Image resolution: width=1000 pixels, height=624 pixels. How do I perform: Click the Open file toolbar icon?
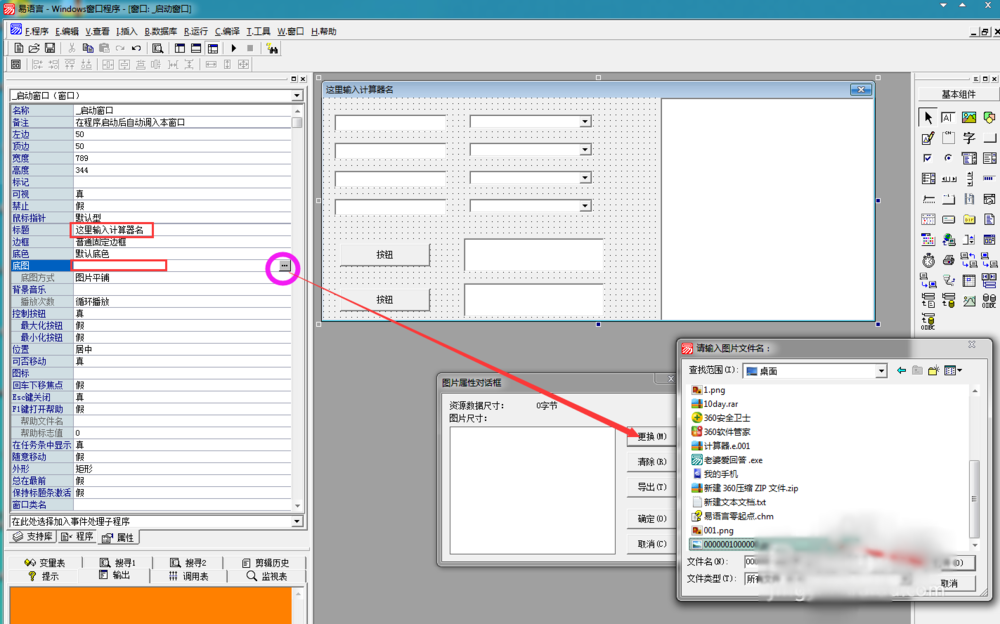click(x=34, y=48)
